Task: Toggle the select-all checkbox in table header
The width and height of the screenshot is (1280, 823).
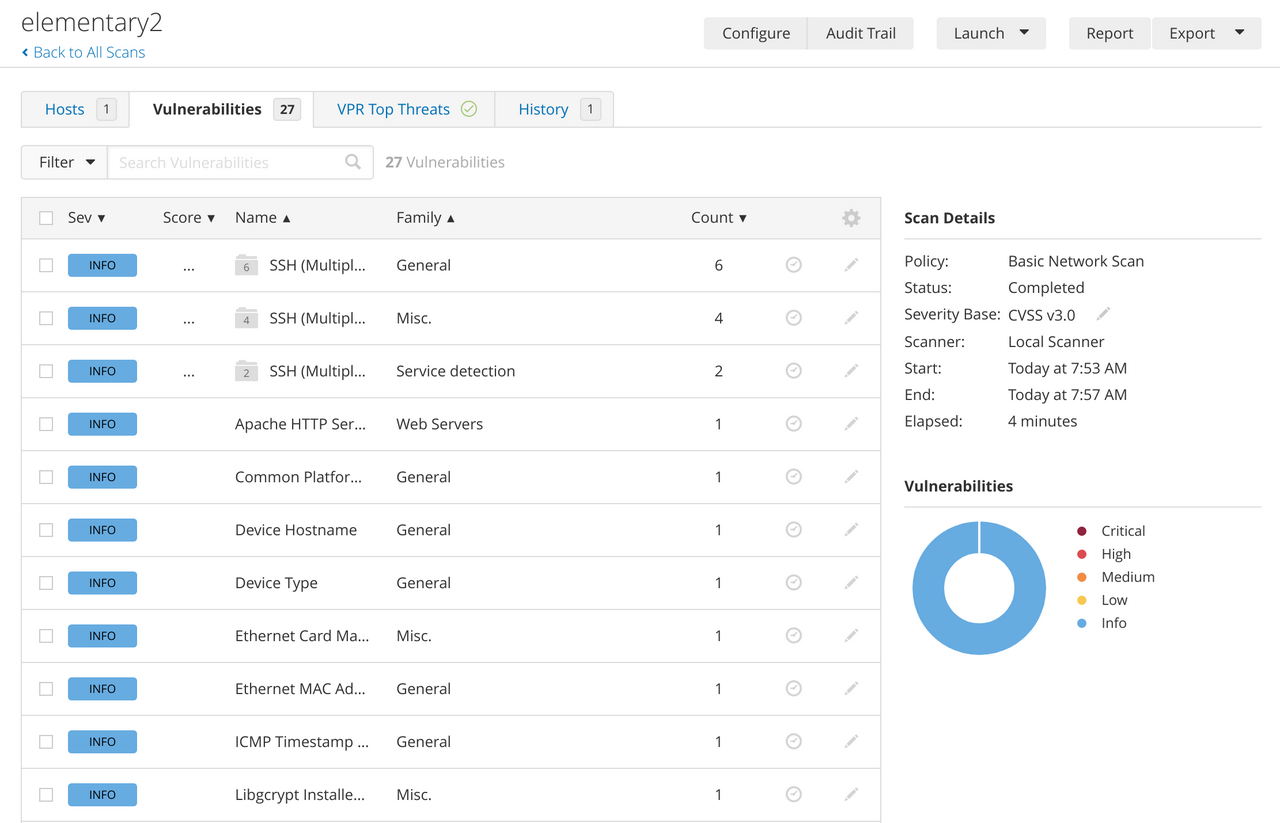Action: point(46,218)
